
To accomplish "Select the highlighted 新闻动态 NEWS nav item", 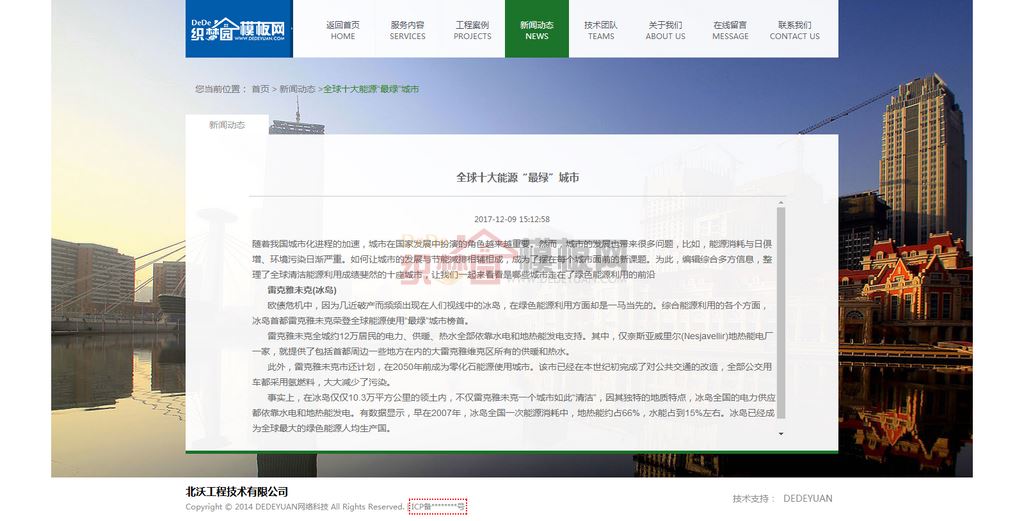I will pyautogui.click(x=536, y=30).
